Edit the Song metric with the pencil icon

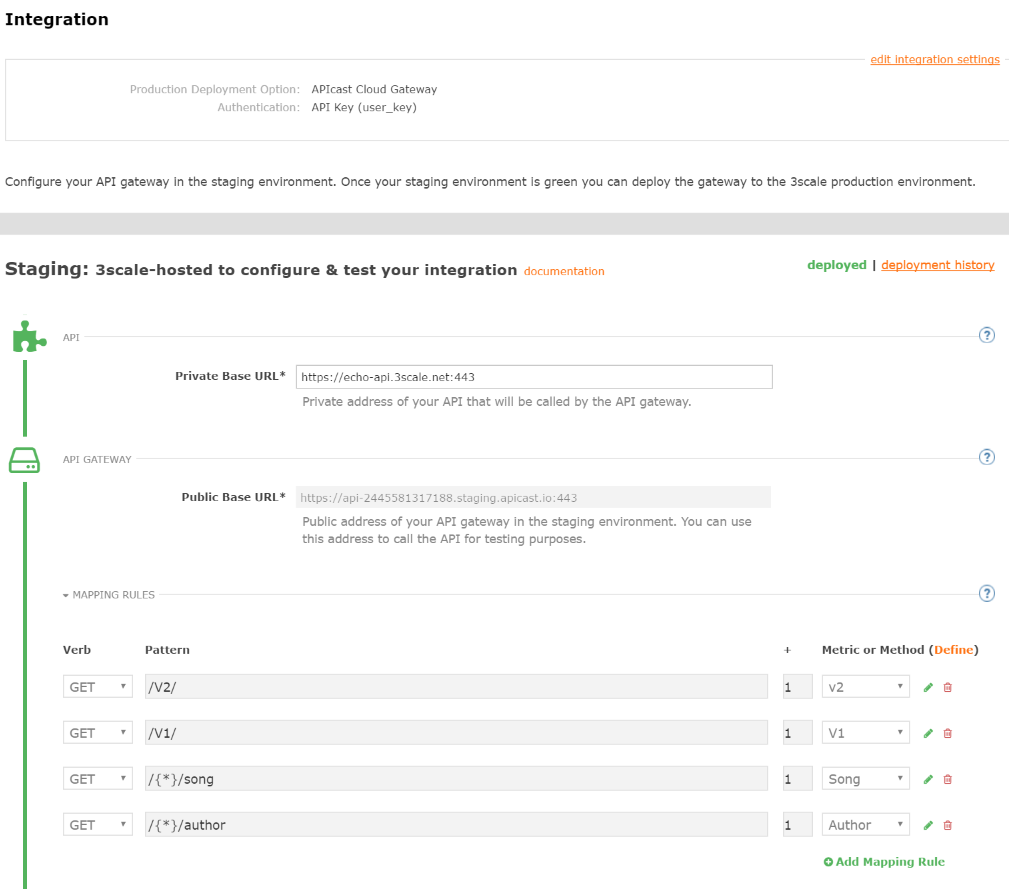coord(926,778)
